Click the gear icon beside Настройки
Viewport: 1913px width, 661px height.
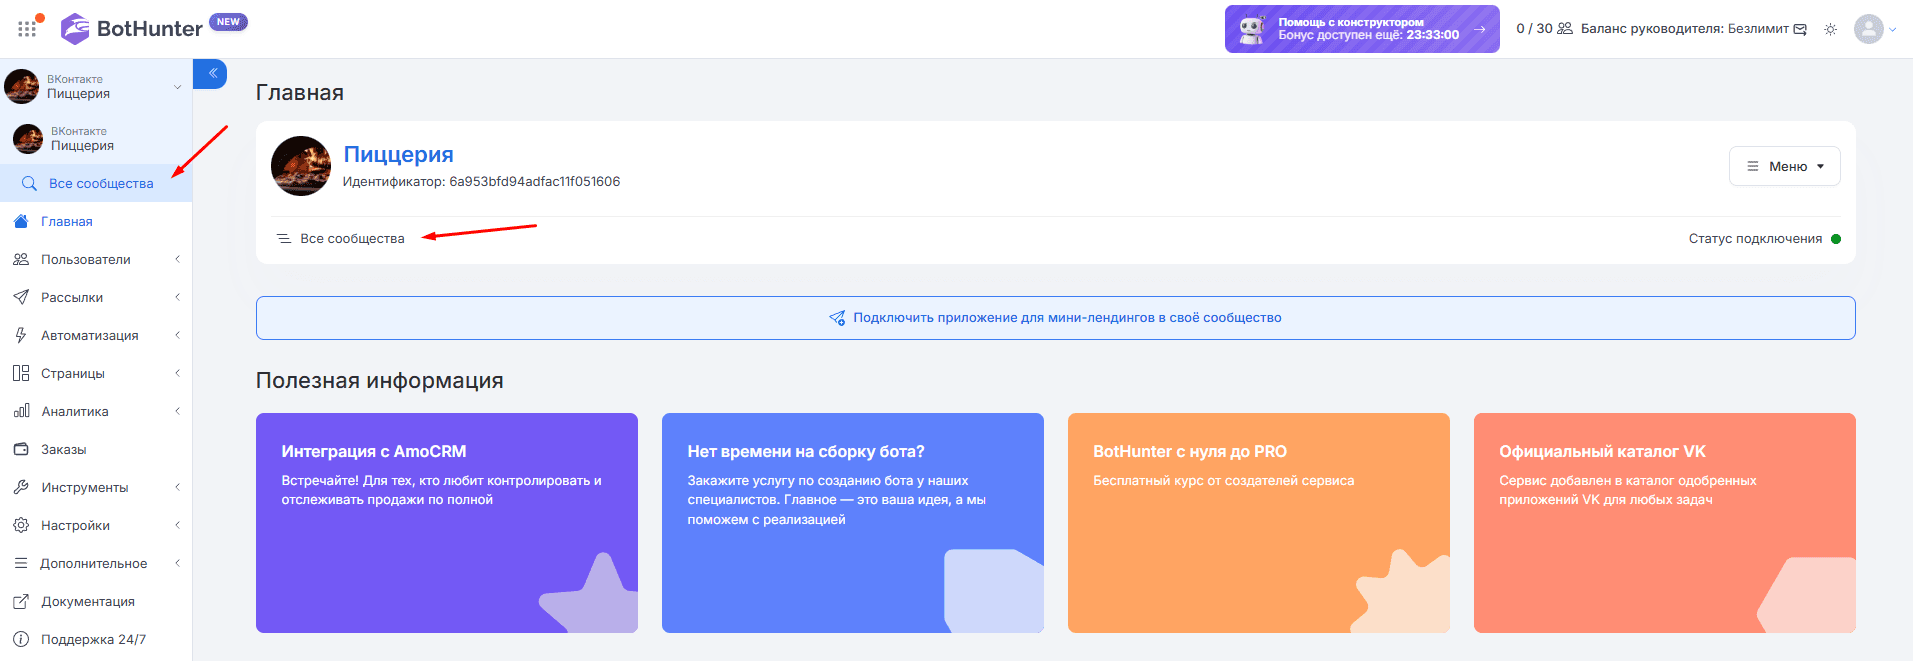[21, 525]
